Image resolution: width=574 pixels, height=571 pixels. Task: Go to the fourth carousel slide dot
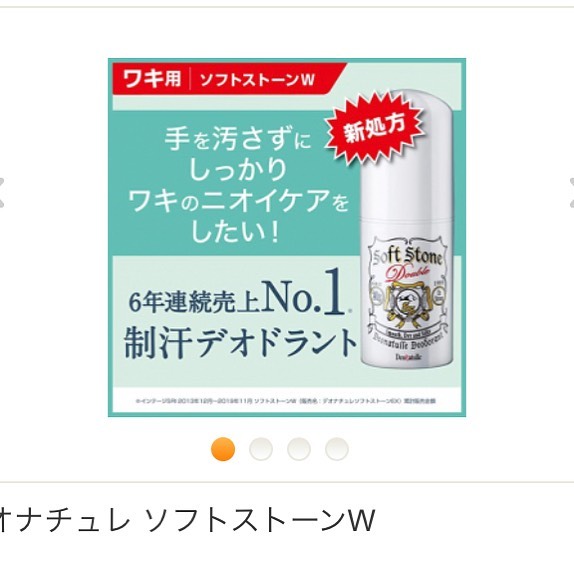[337, 449]
